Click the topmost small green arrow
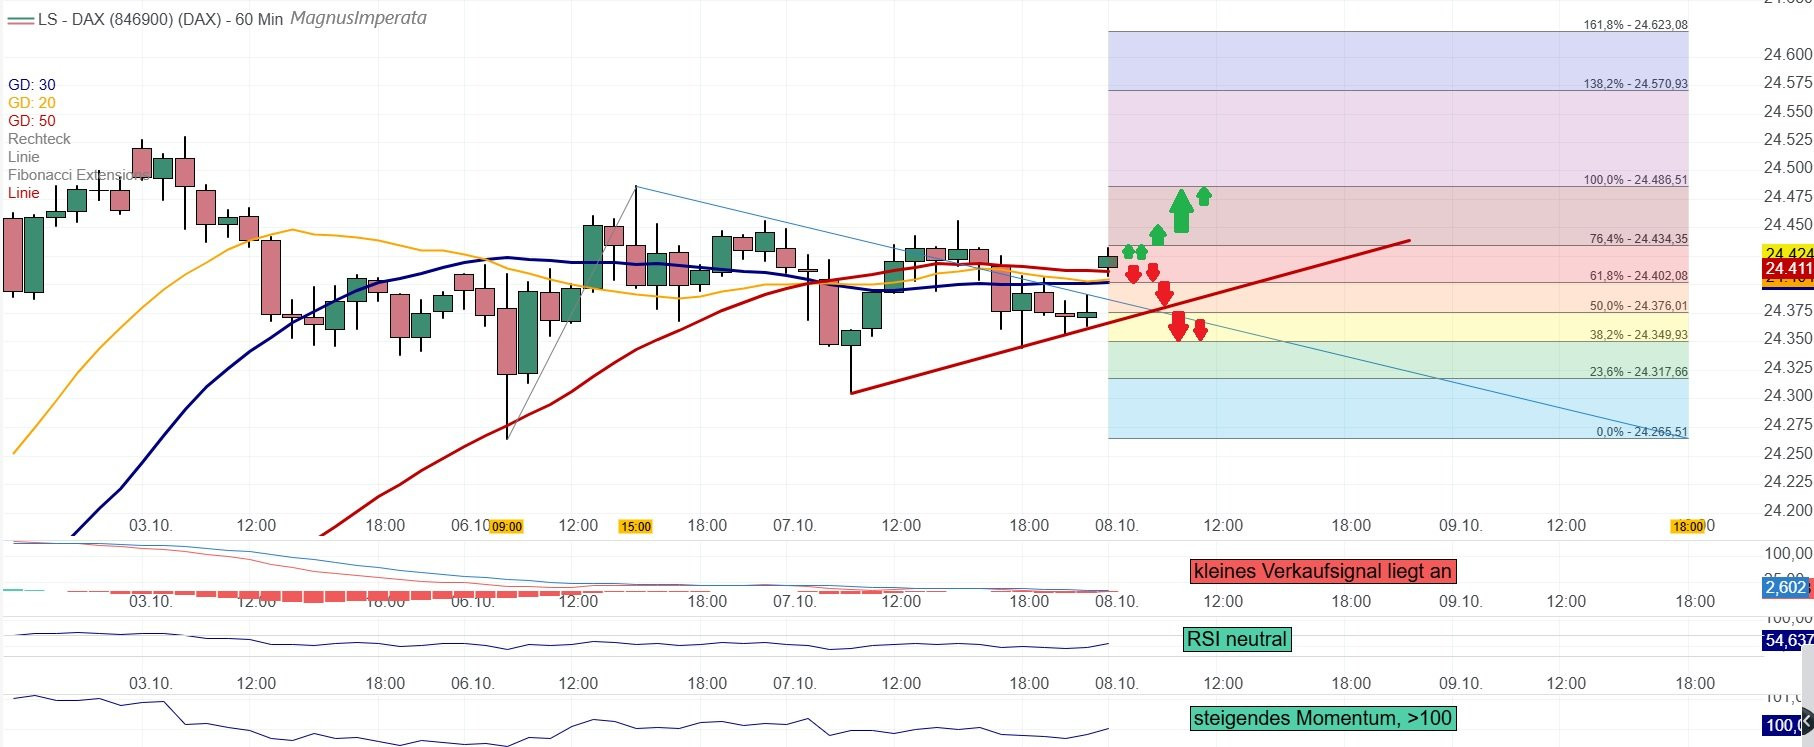Image resolution: width=1814 pixels, height=747 pixels. [1204, 196]
